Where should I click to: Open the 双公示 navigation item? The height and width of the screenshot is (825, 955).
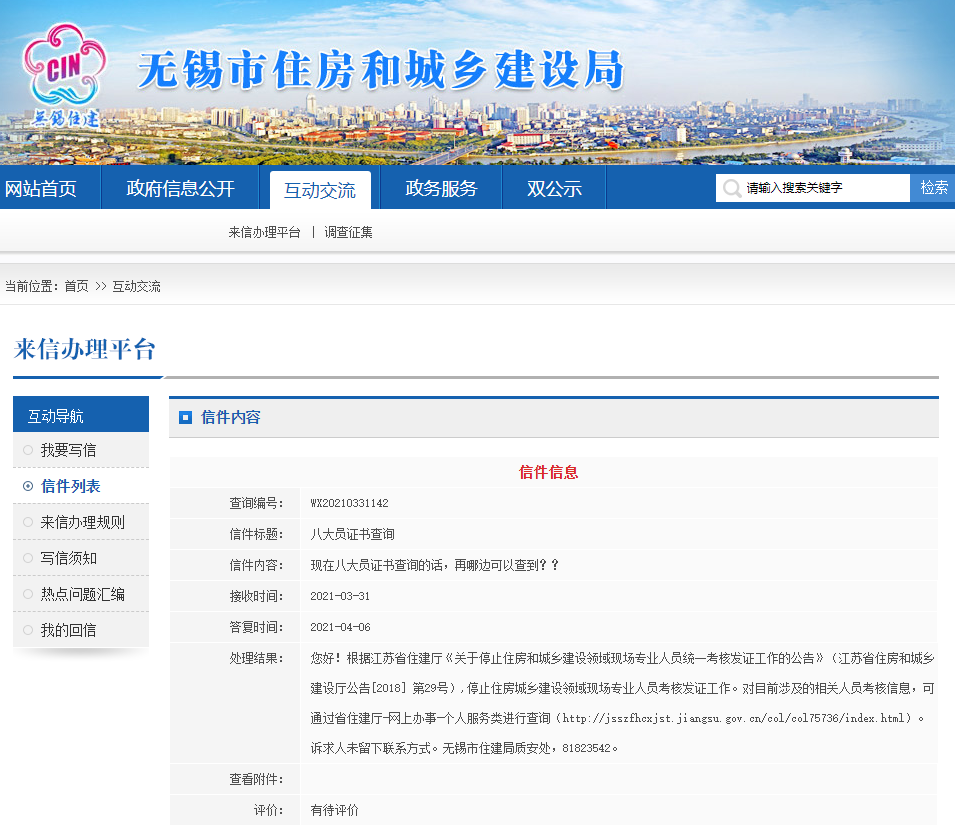(x=555, y=188)
